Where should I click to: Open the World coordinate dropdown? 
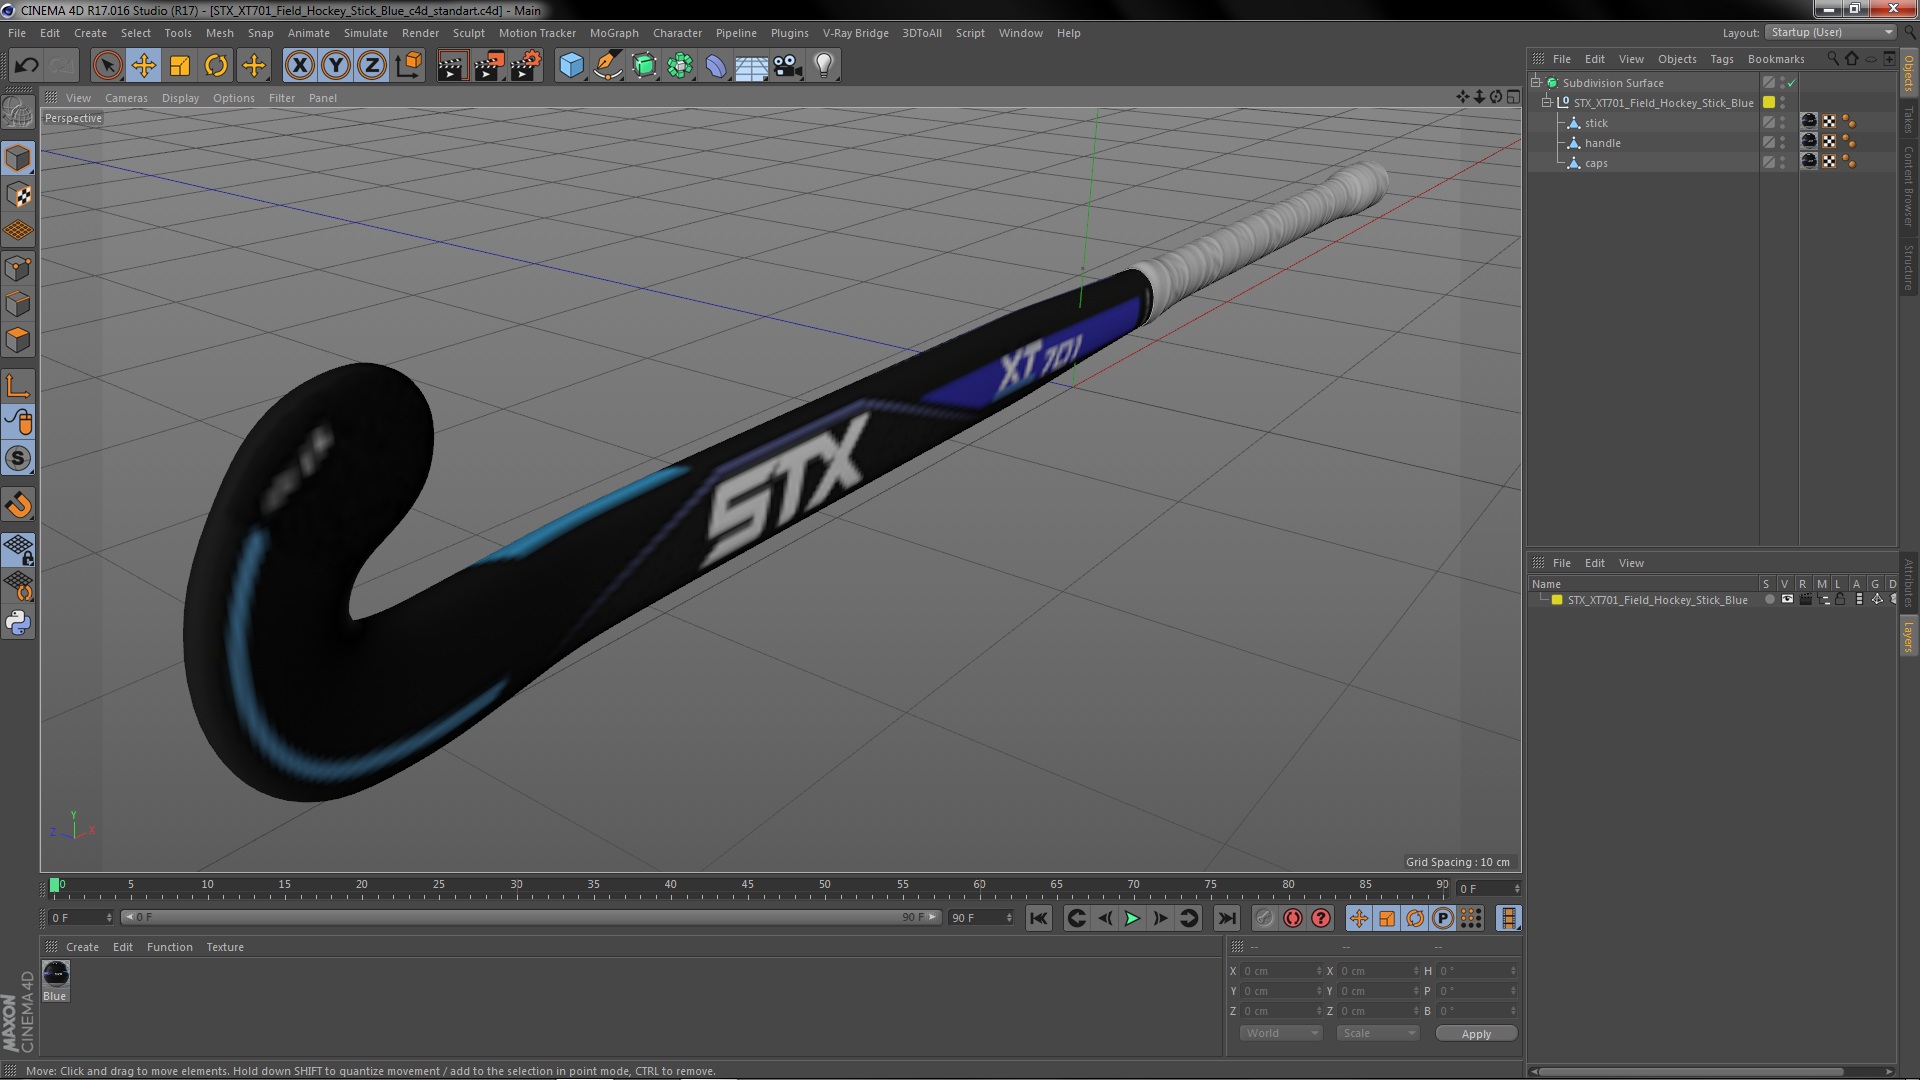click(1281, 1033)
